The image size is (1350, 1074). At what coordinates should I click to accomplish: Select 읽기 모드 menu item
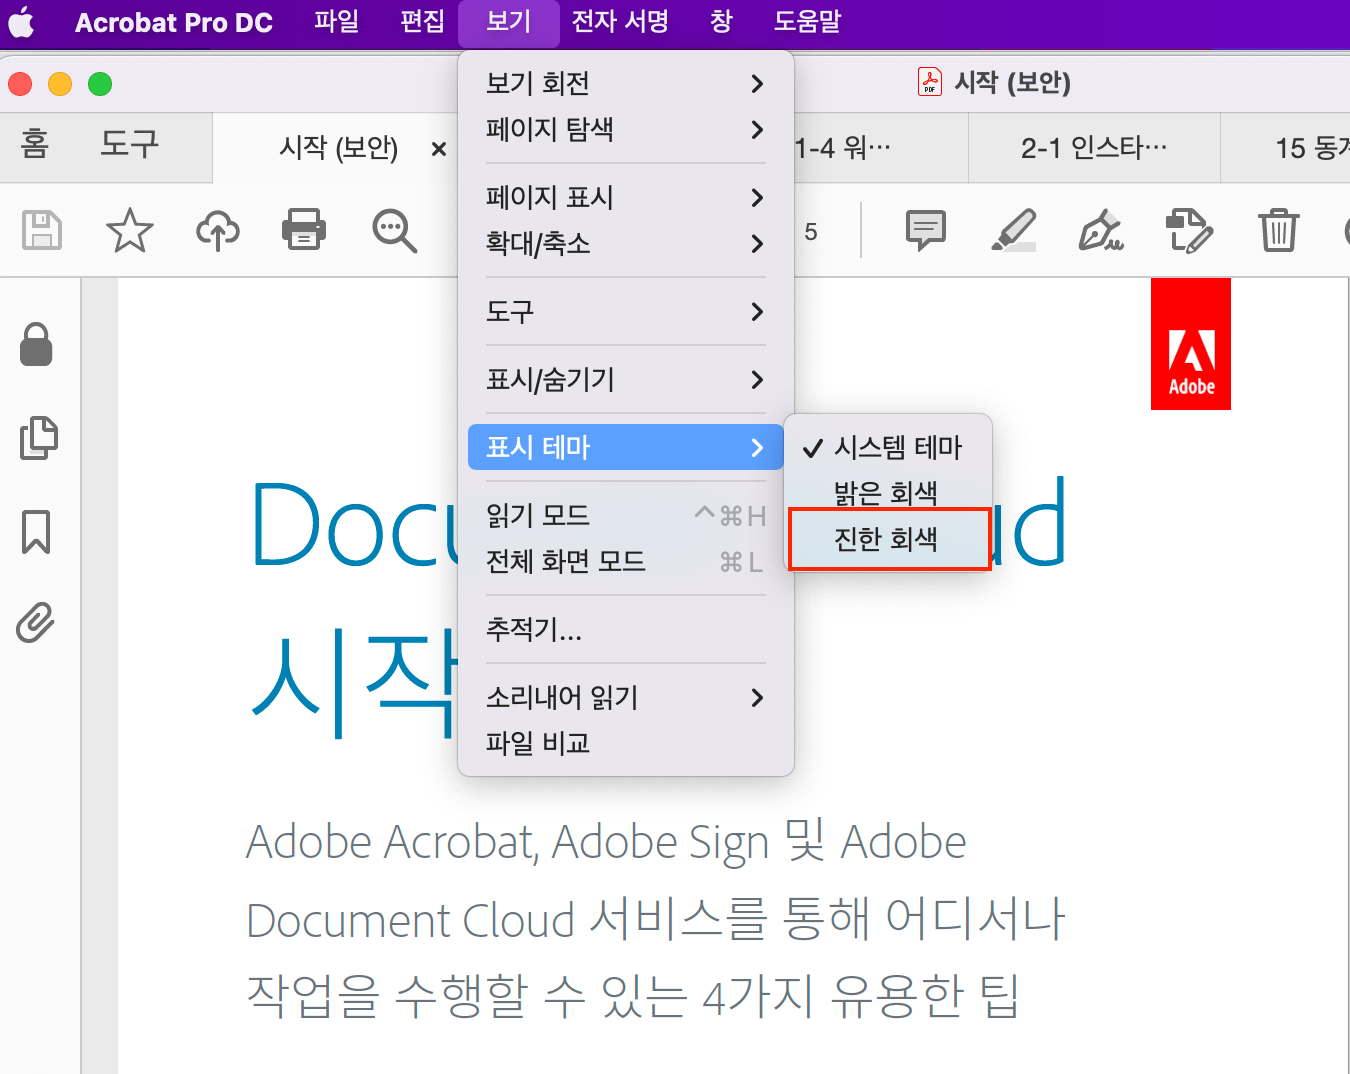click(626, 515)
